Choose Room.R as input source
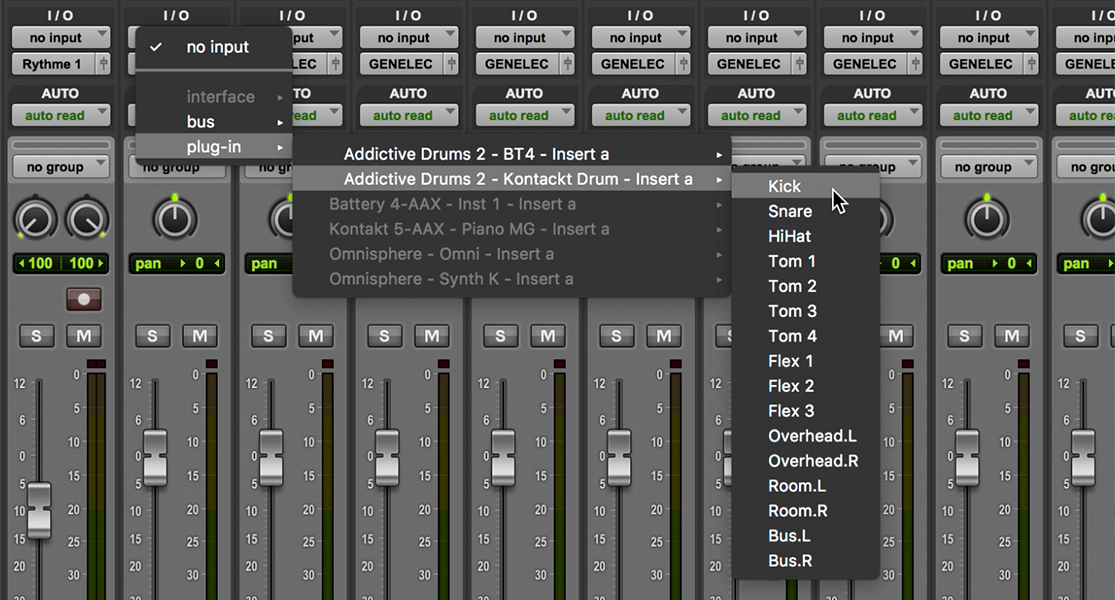This screenshot has width=1115, height=600. [806, 510]
